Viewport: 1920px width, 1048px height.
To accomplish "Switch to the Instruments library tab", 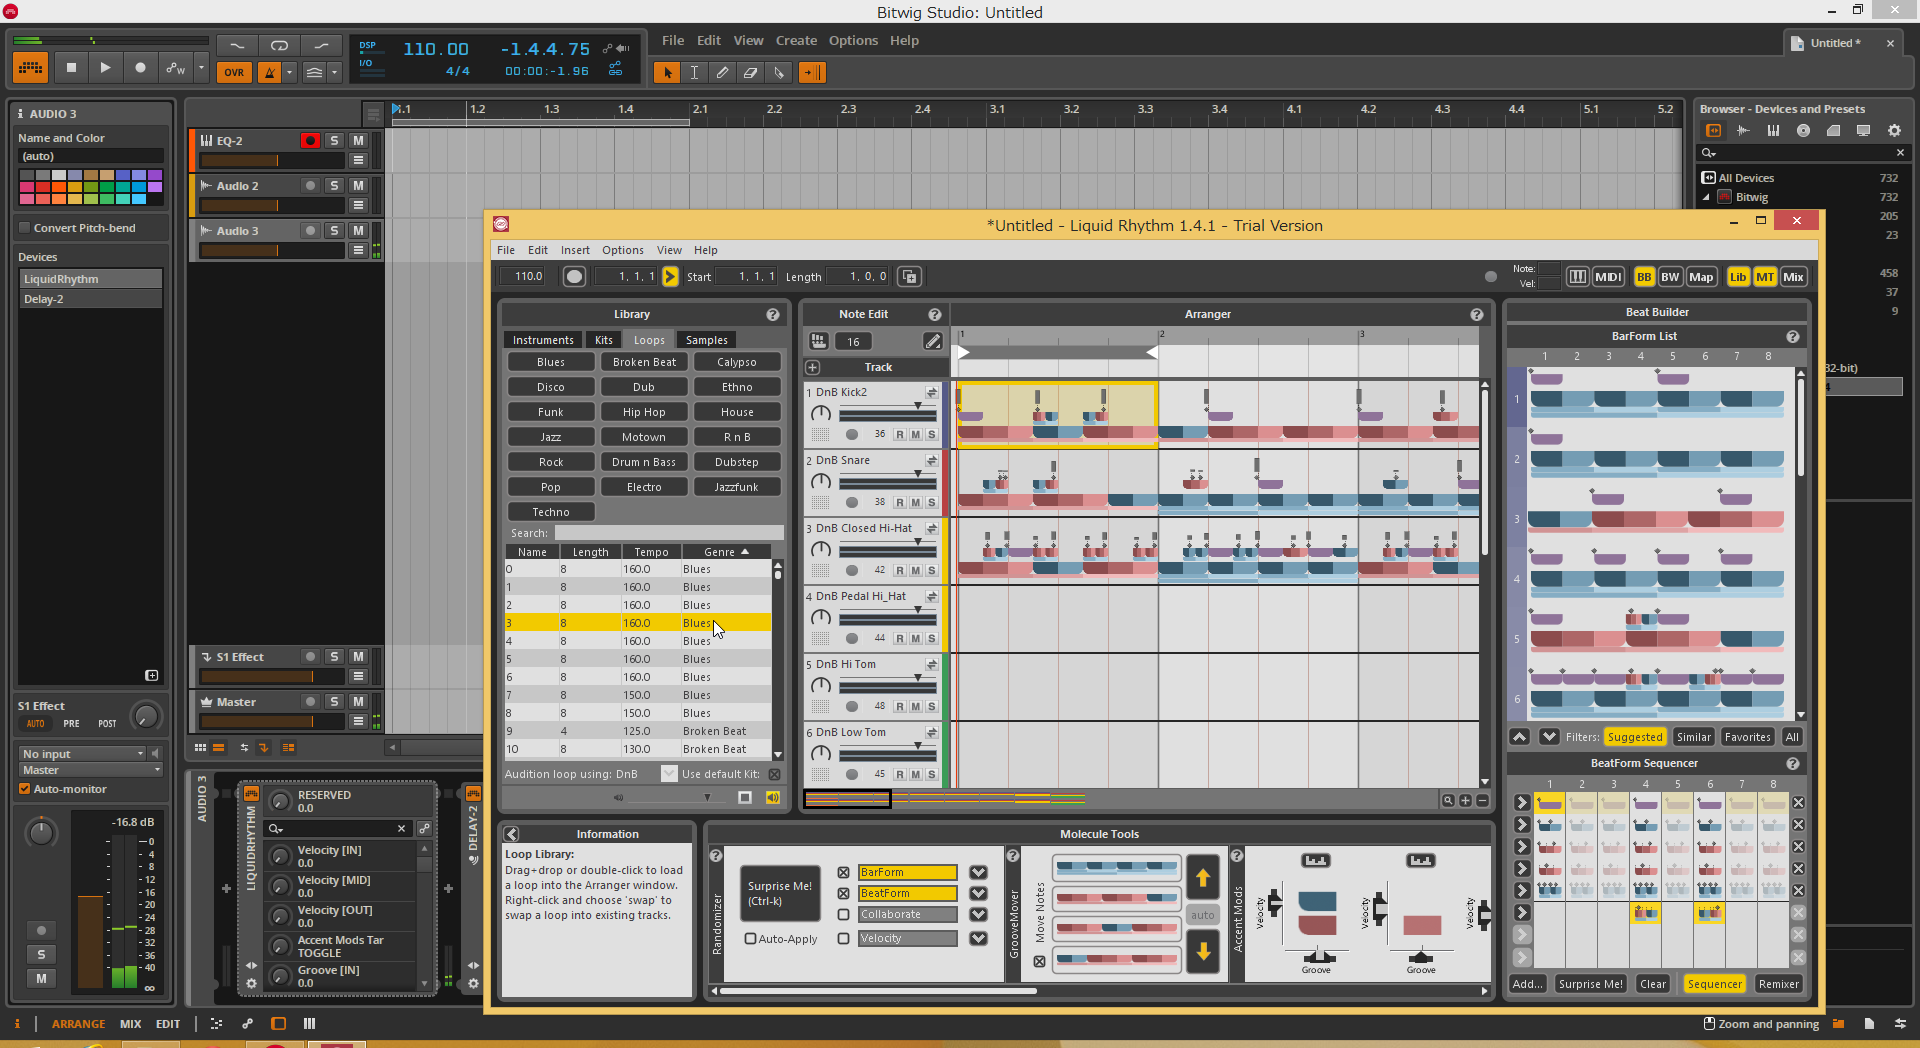I will pos(543,340).
